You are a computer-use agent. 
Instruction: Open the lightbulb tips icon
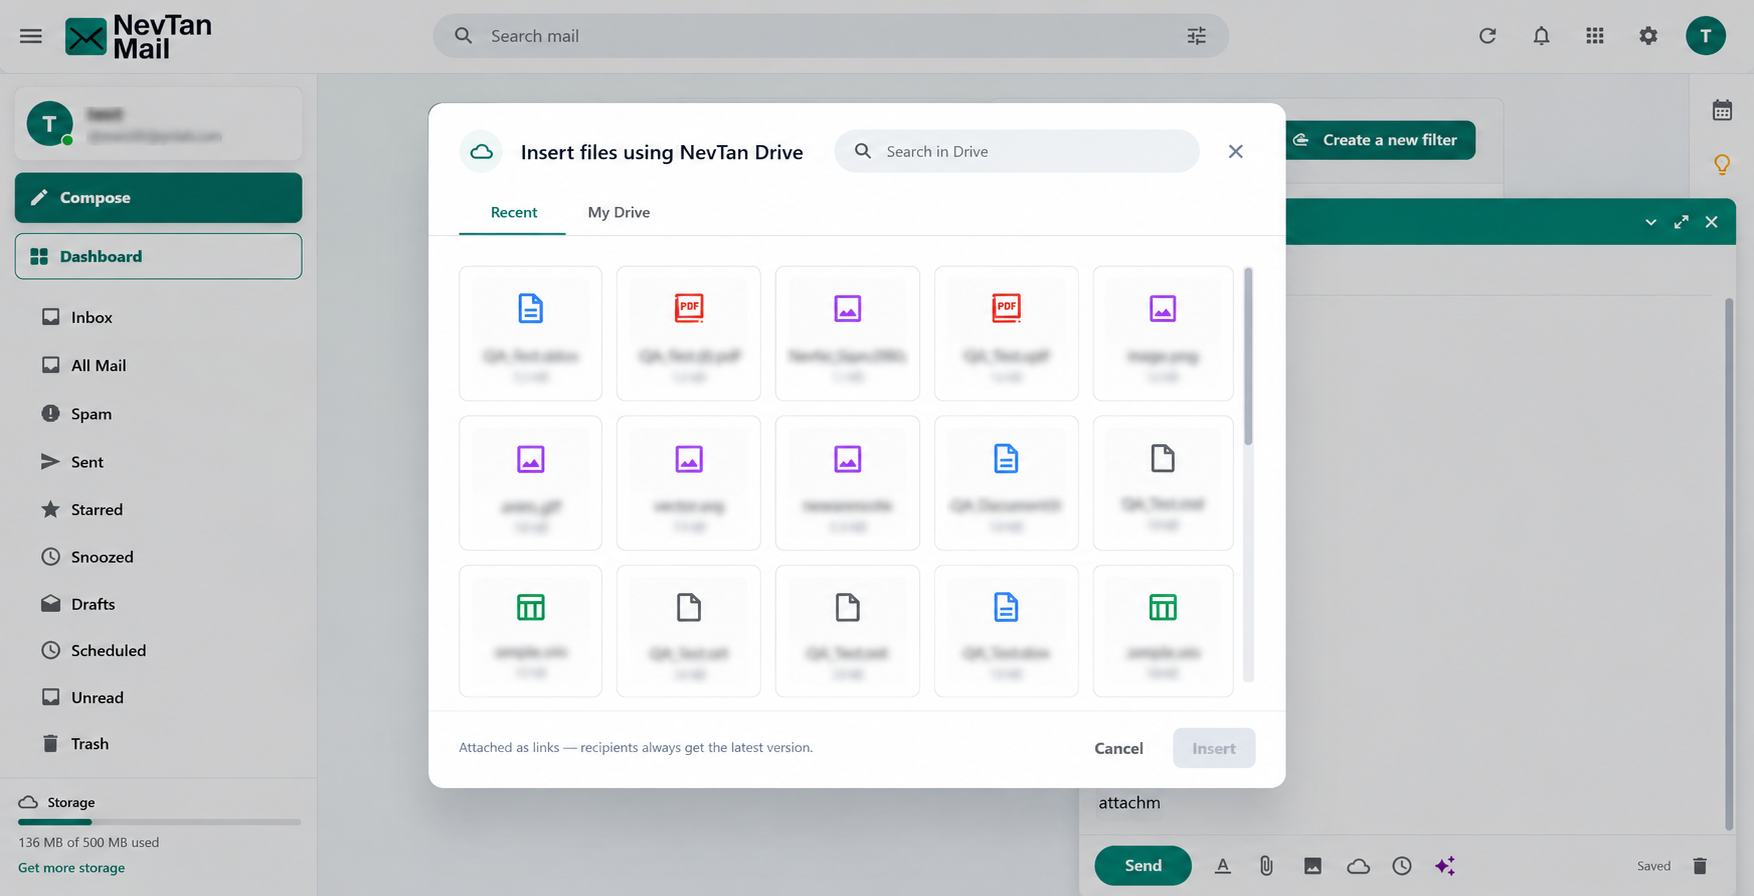[x=1722, y=164]
